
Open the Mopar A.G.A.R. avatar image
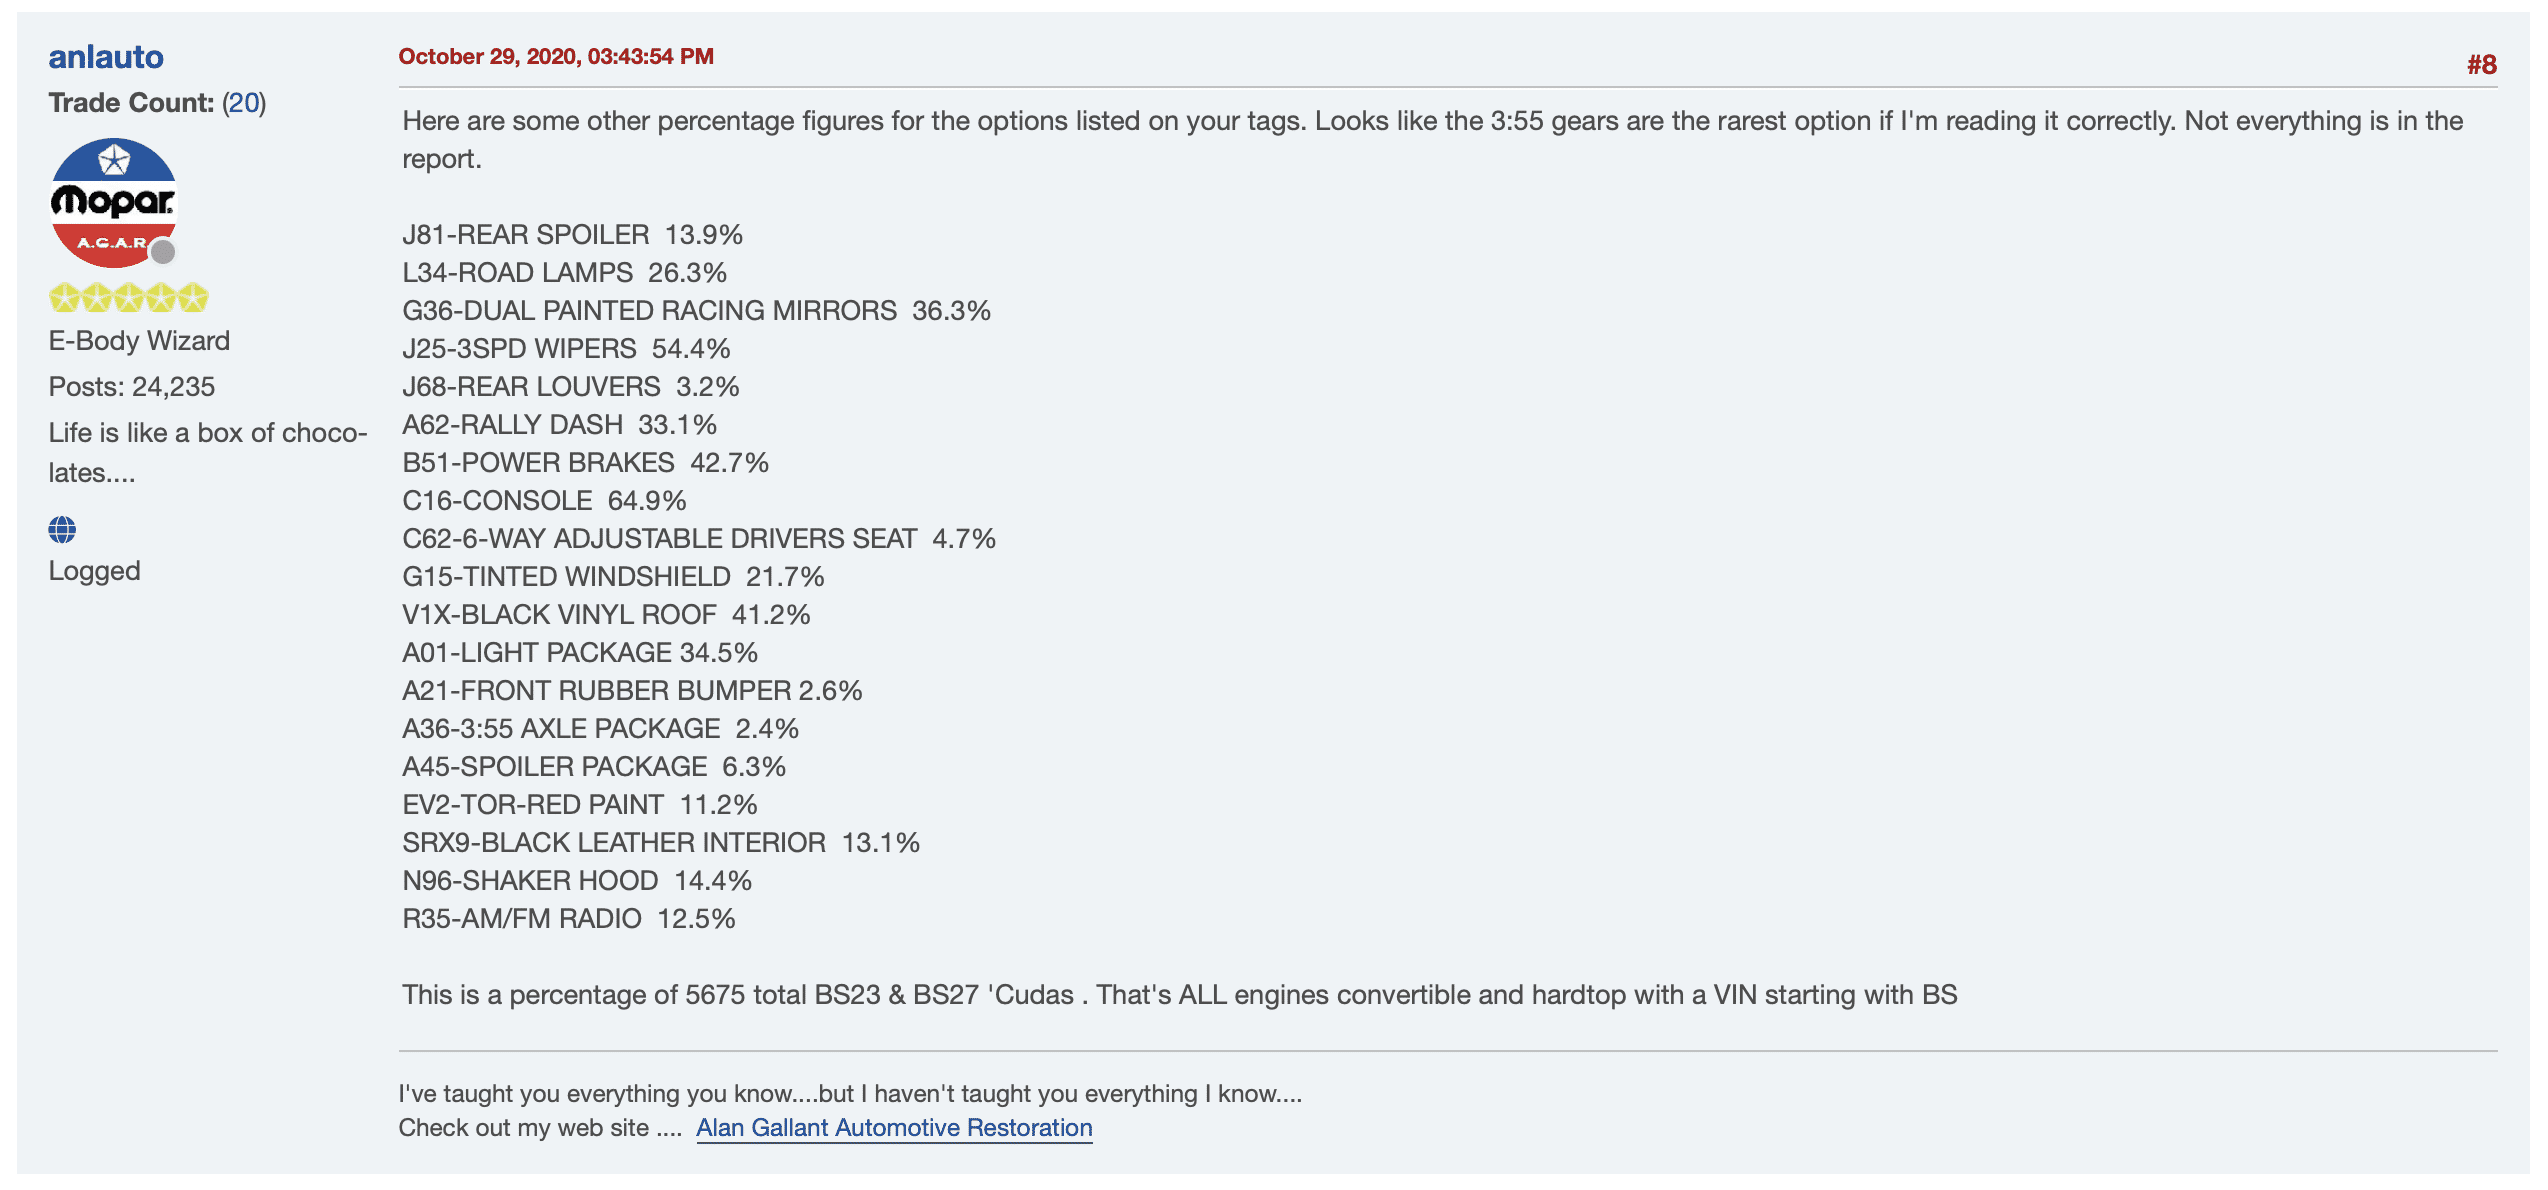pos(113,203)
